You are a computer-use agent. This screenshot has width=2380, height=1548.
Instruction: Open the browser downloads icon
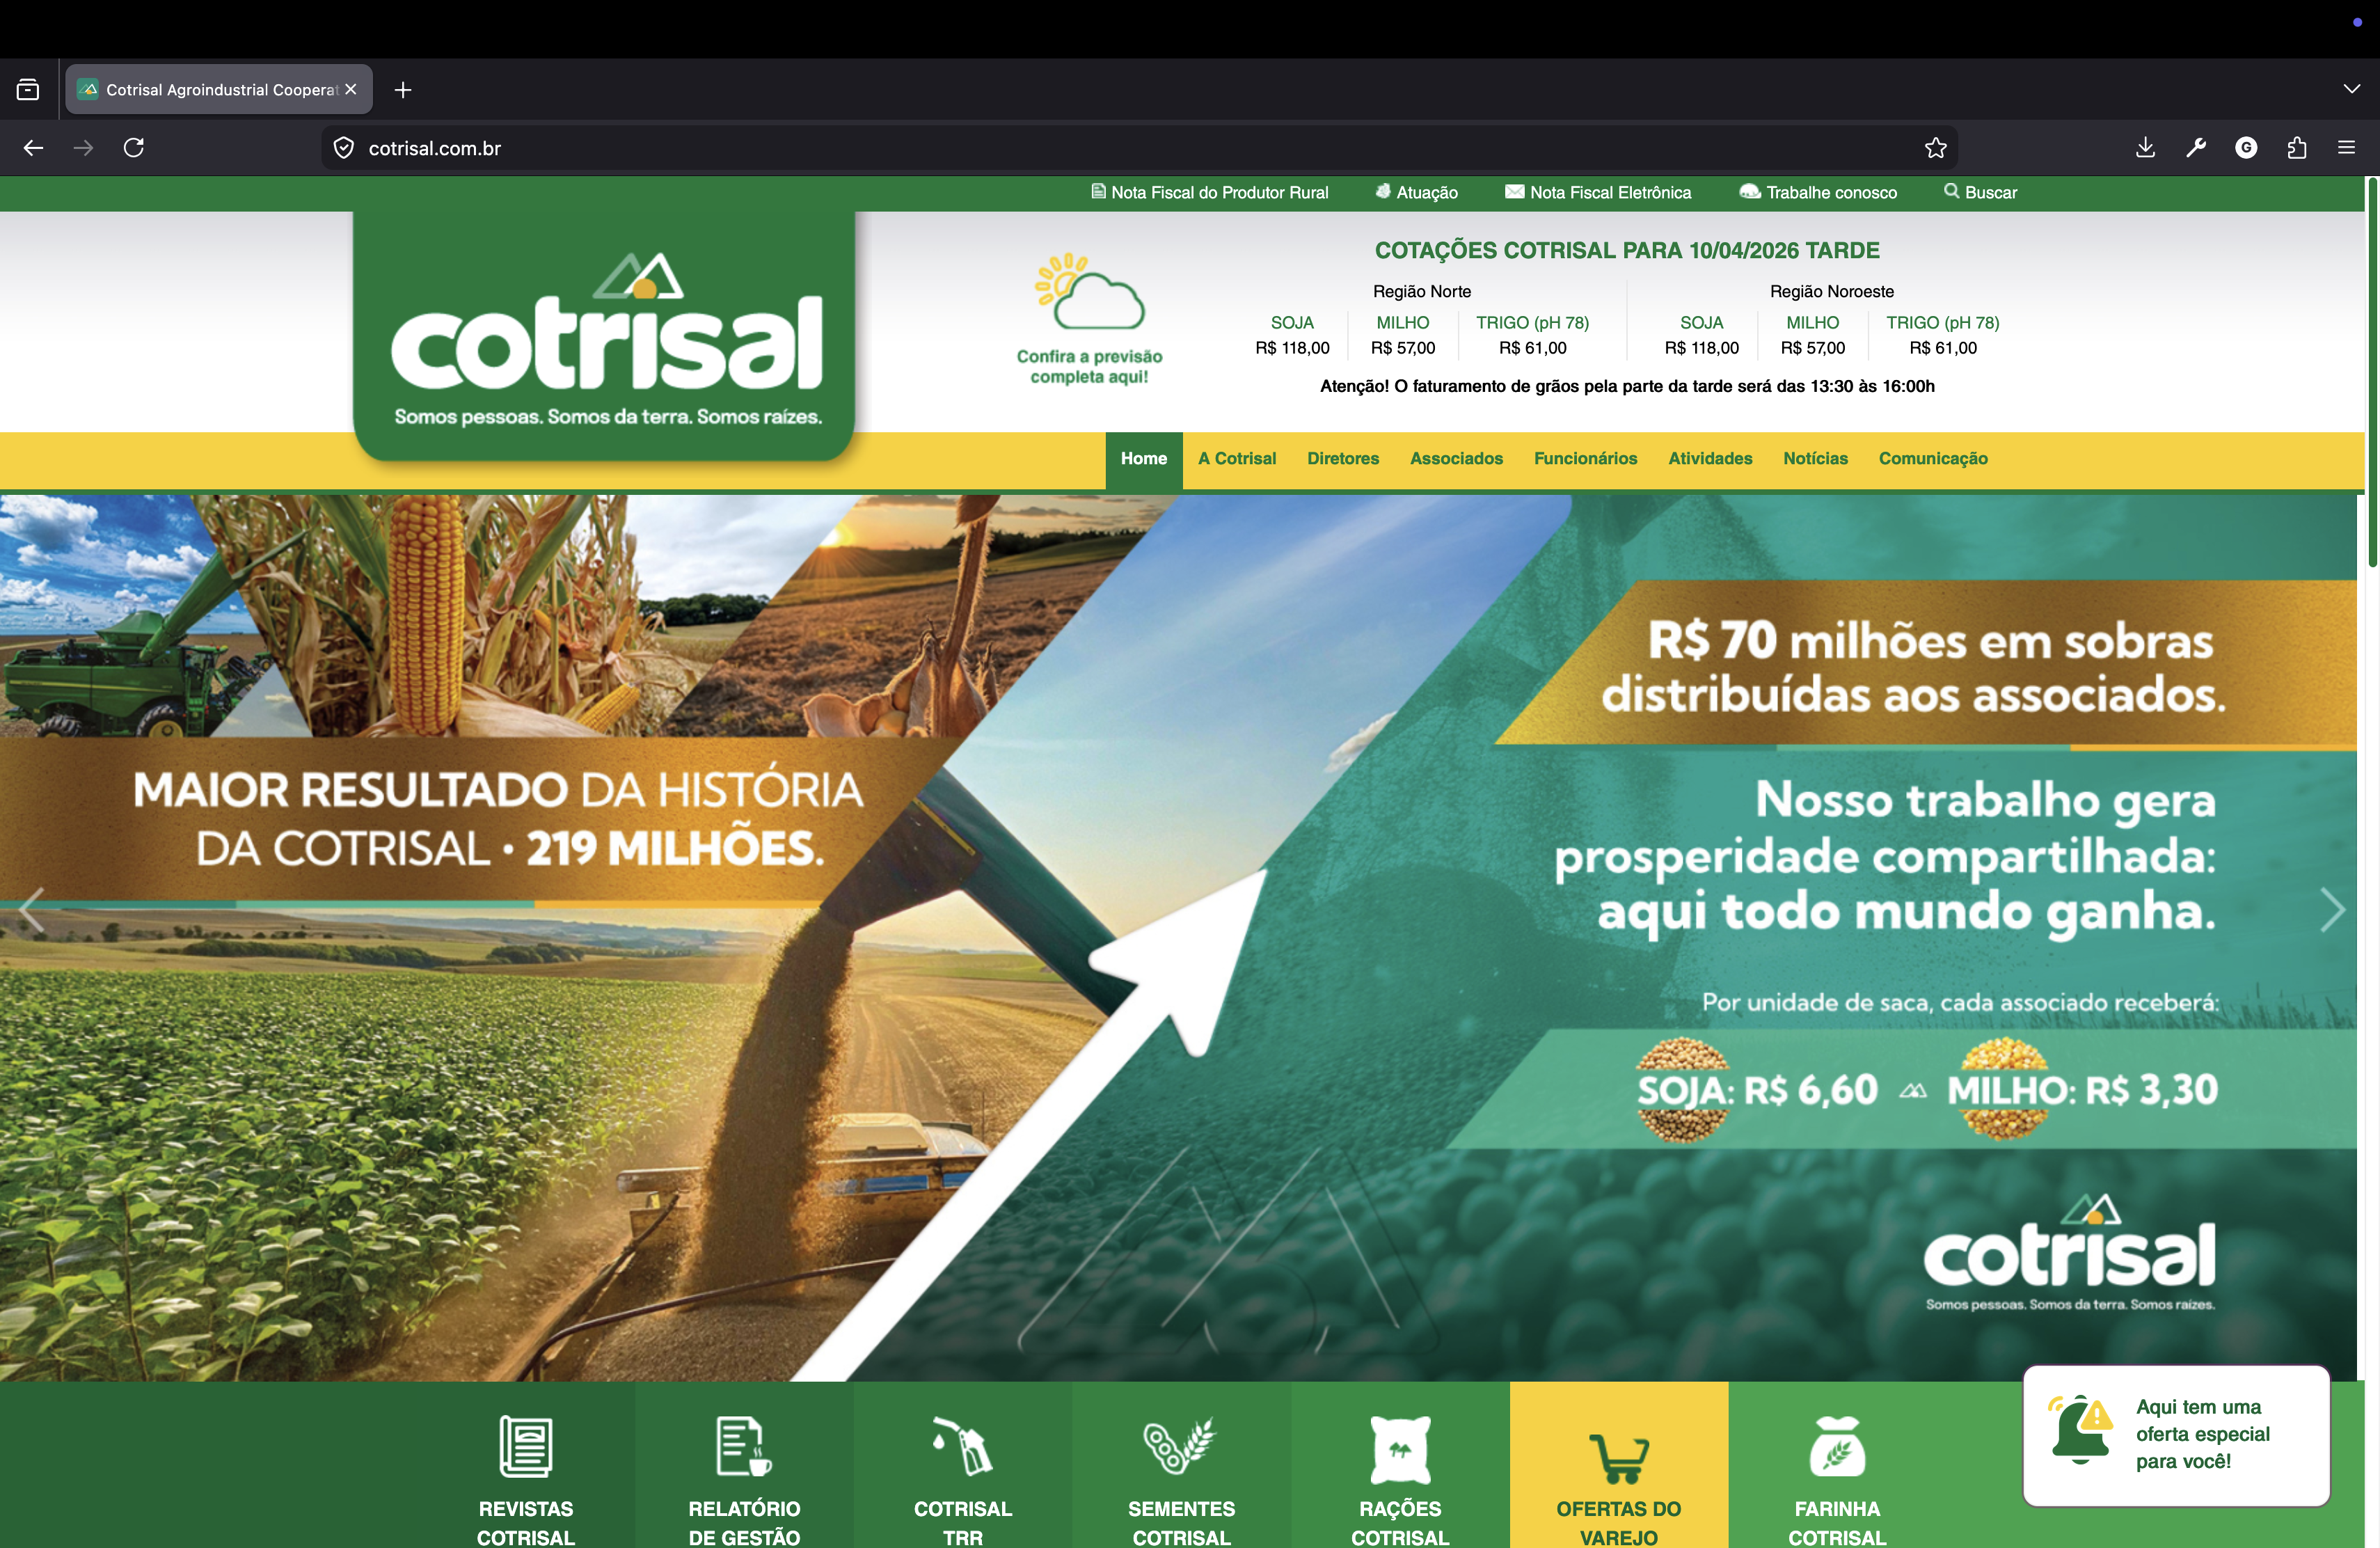tap(2145, 148)
